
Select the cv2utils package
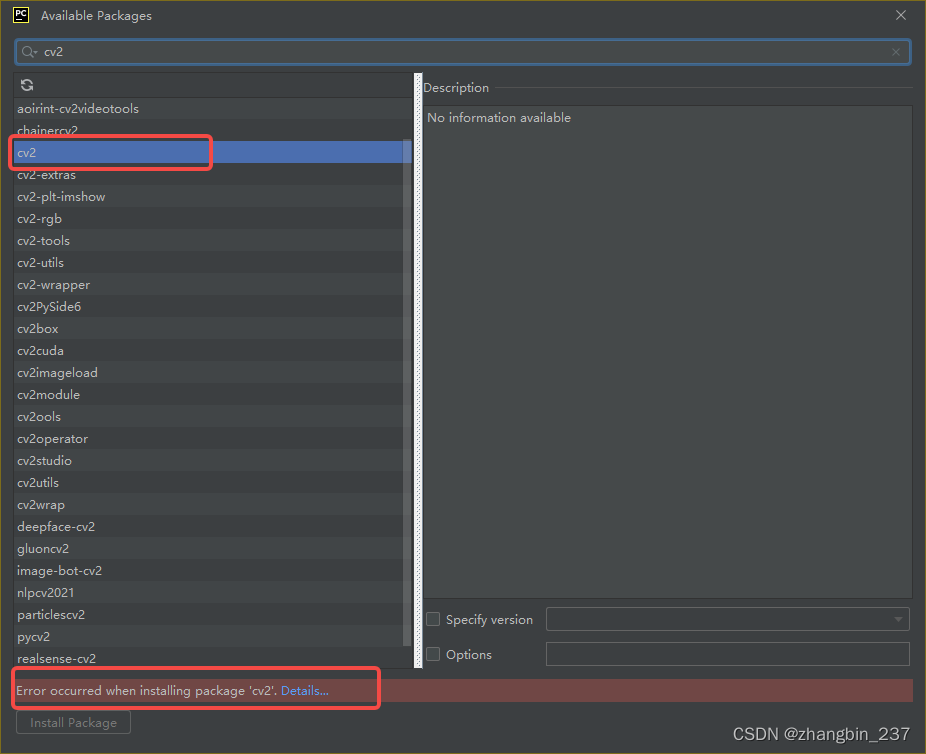pos(213,482)
